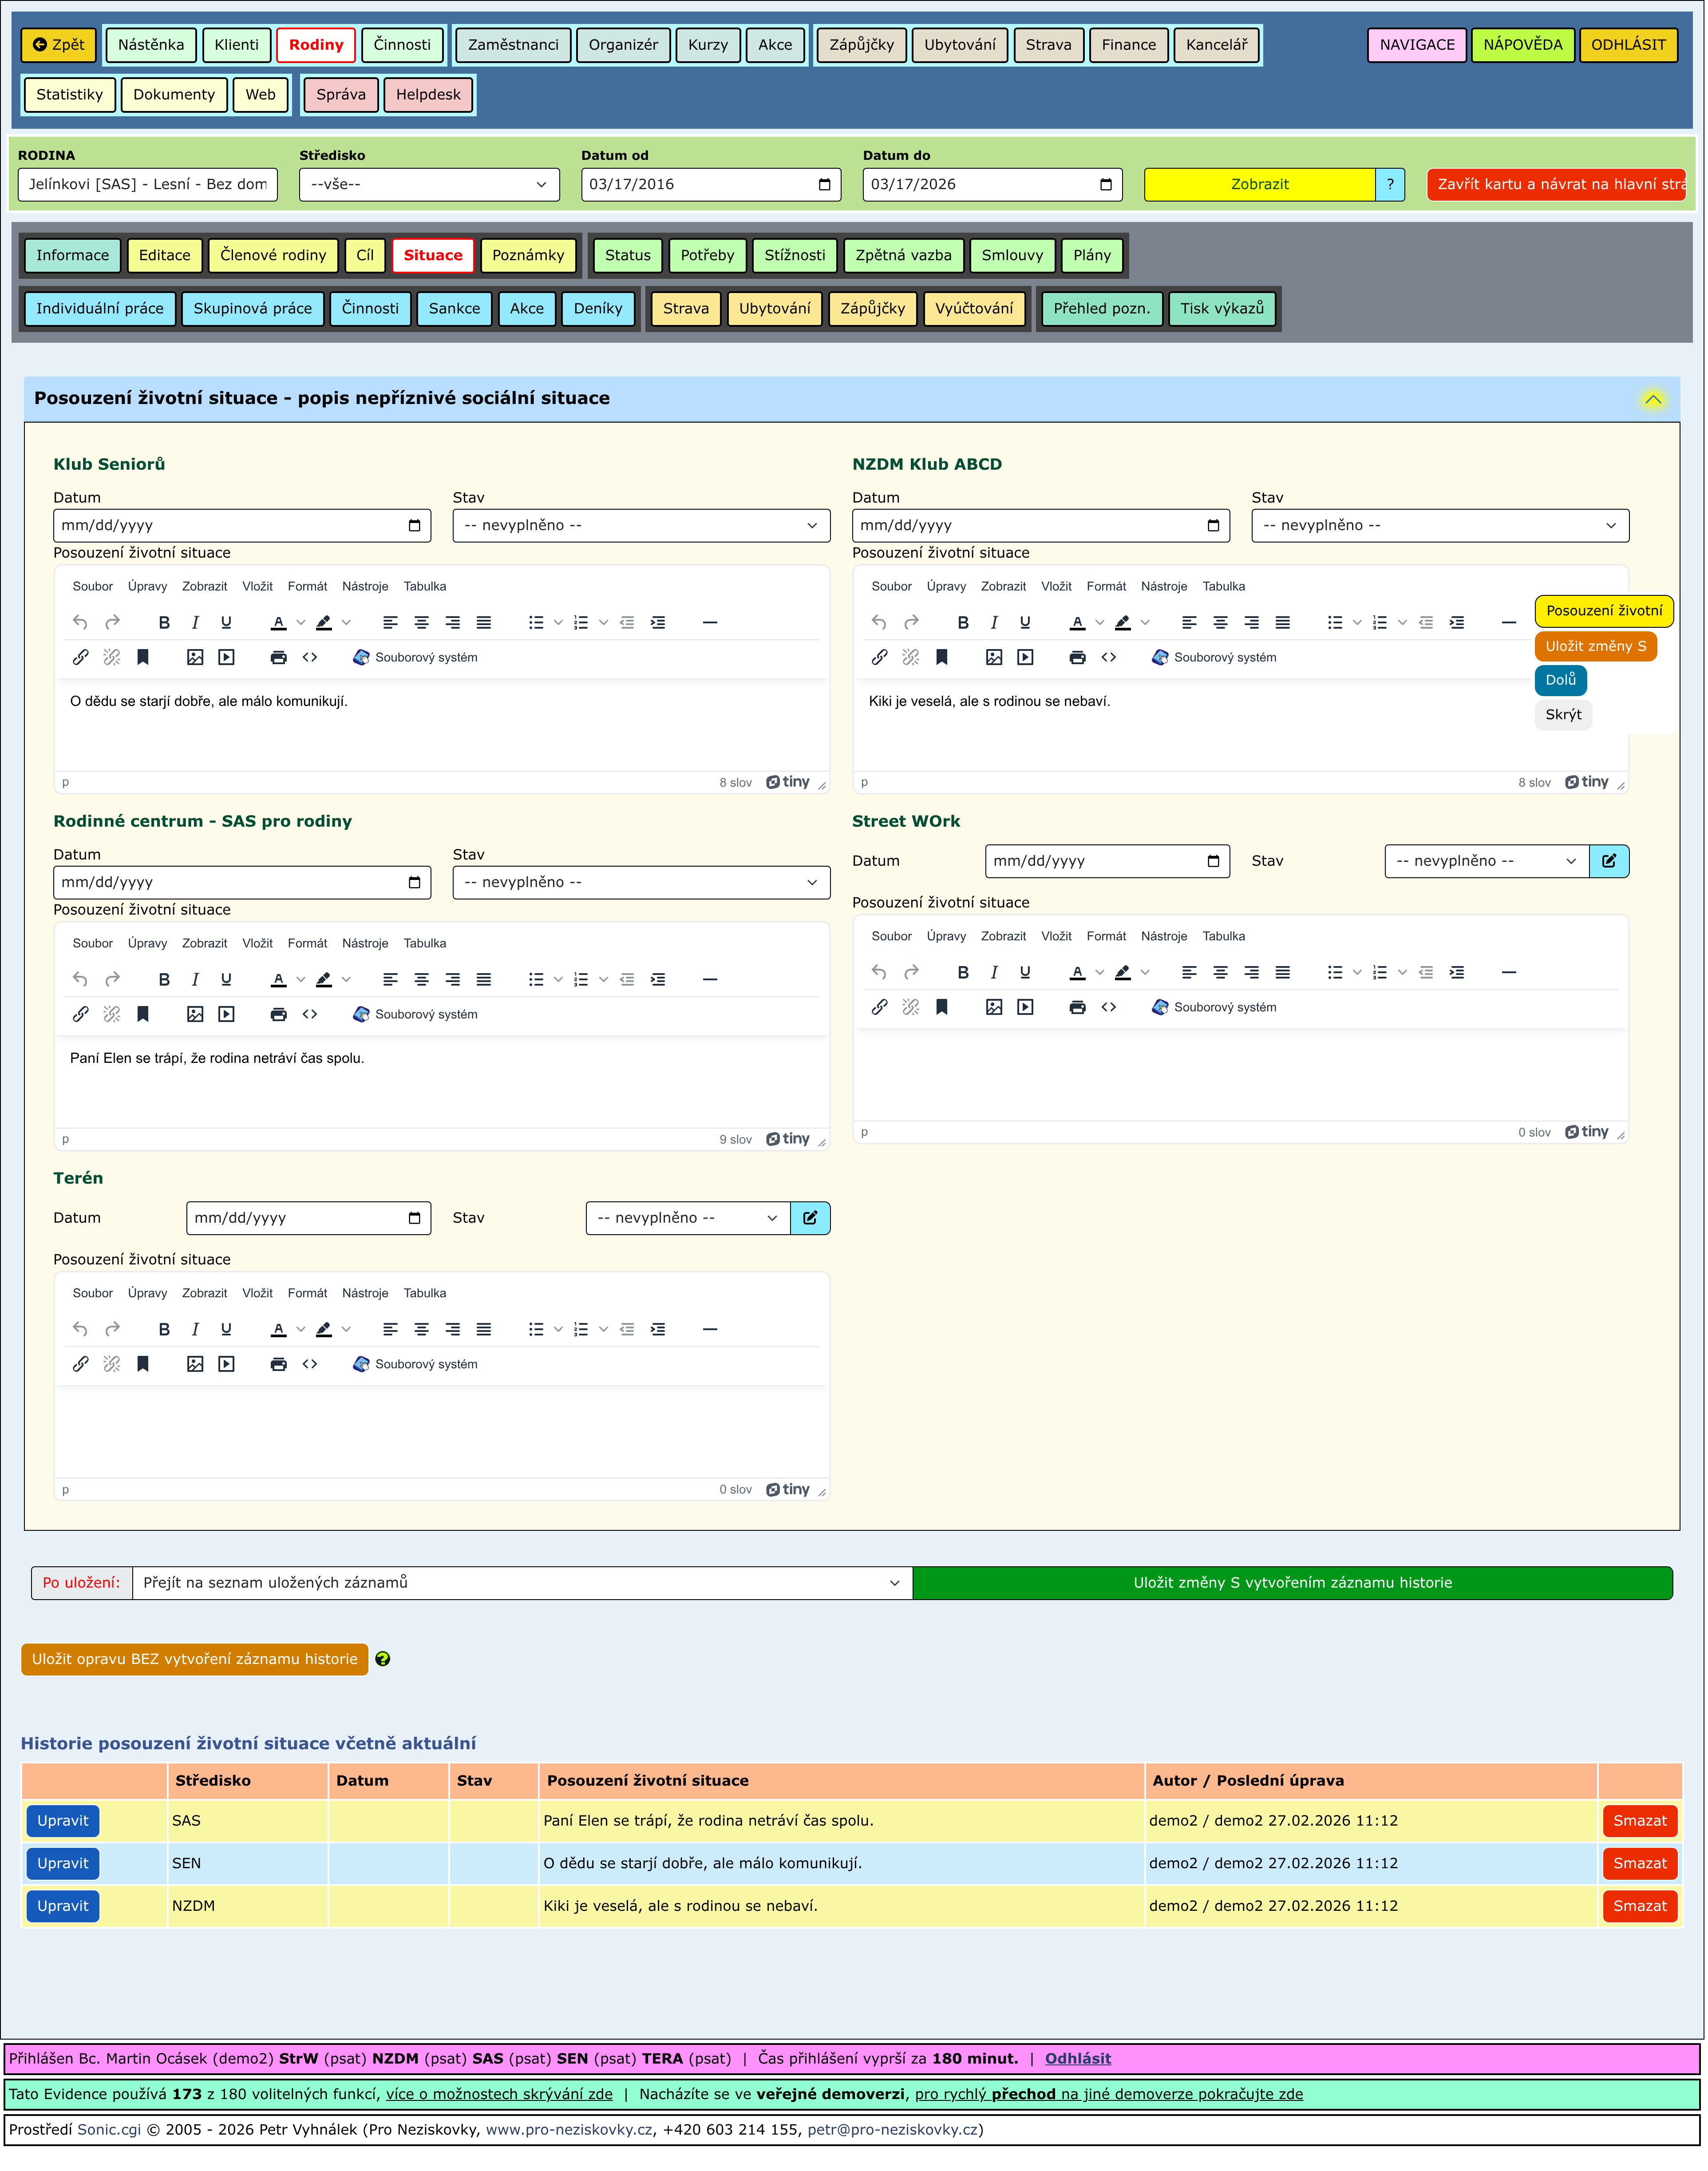Click insert link icon in Rodinné centrum editor
This screenshot has height=2171, width=1708.
(x=81, y=1015)
